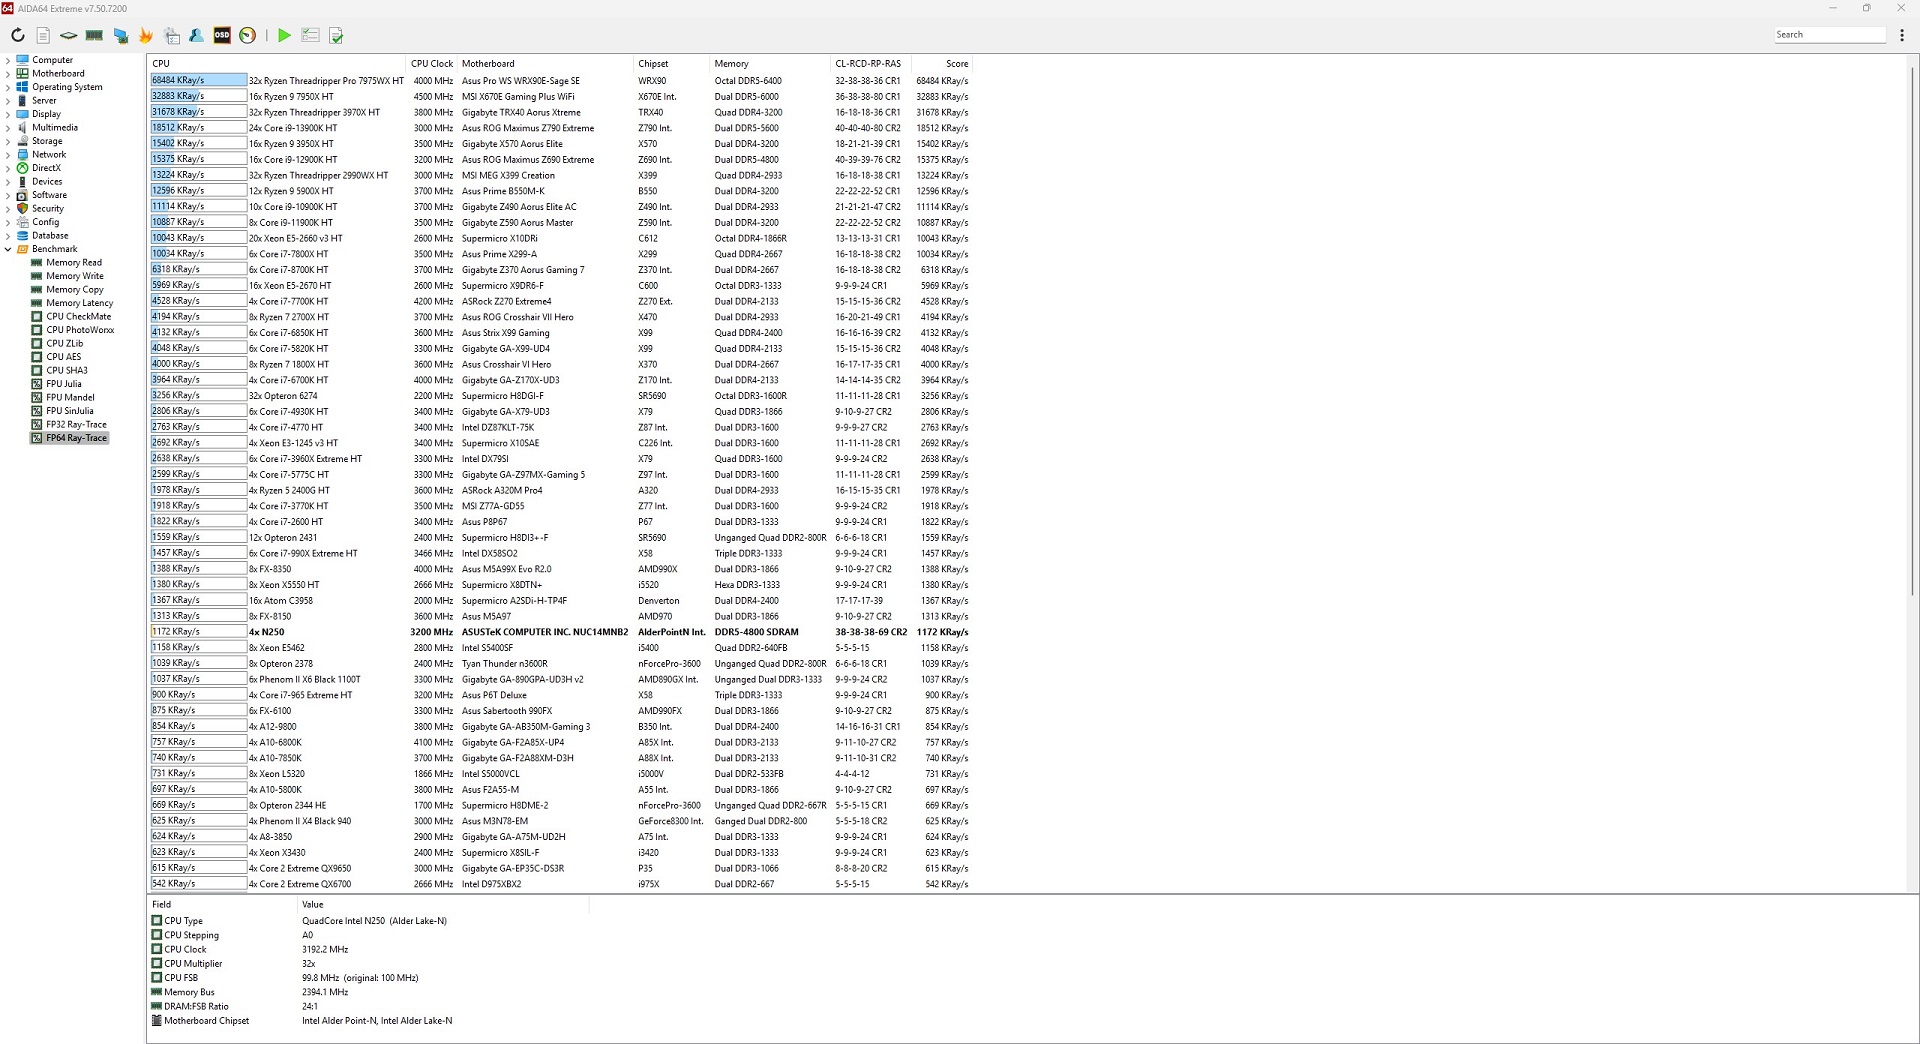The height and width of the screenshot is (1044, 1920).
Task: Expand the Storage tree node
Action: [8, 141]
